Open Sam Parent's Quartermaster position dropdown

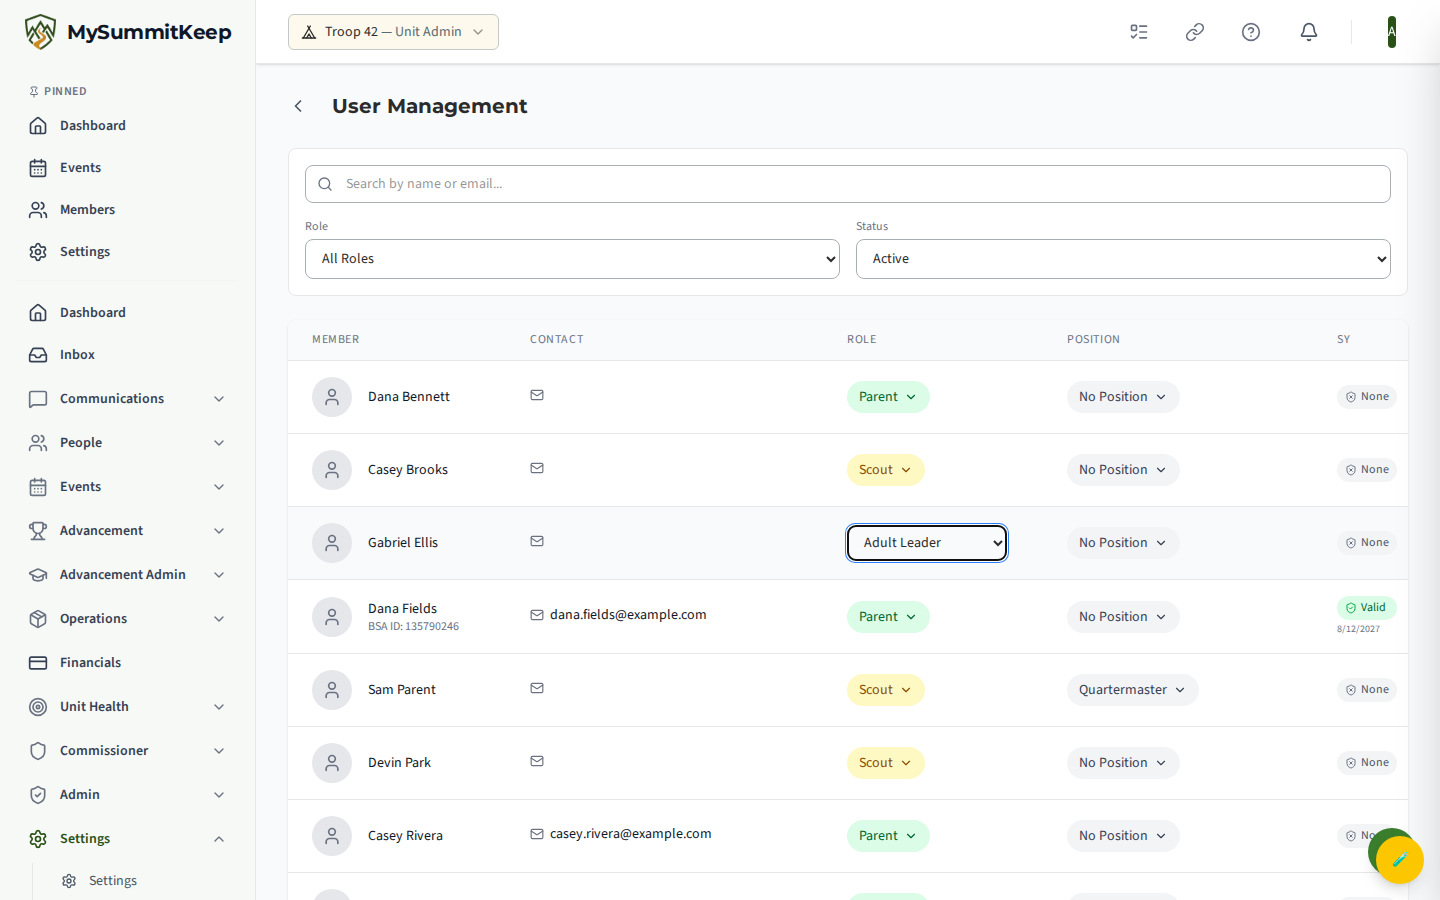coord(1132,690)
